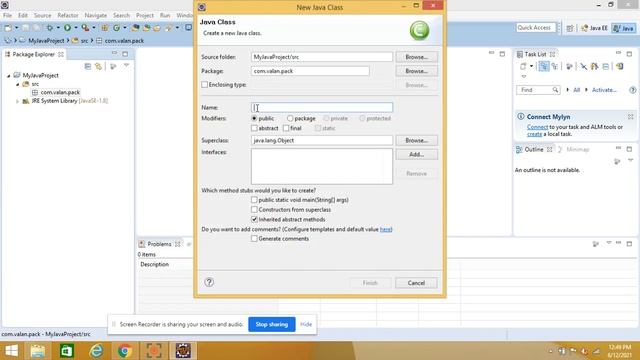Click Browse next to Package field
640x360 pixels.
pos(416,71)
